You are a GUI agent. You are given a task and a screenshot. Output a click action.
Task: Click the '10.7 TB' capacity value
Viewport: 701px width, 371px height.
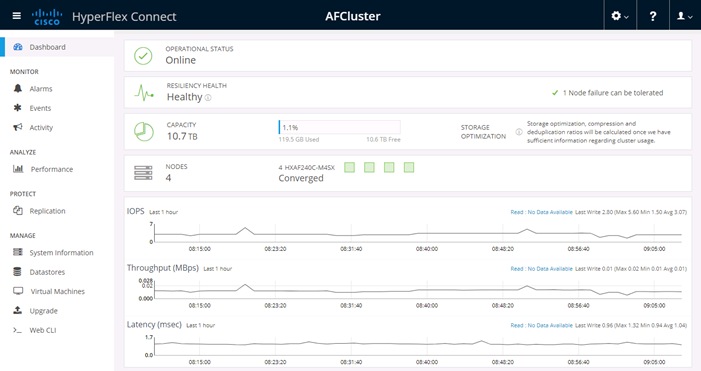coord(182,136)
